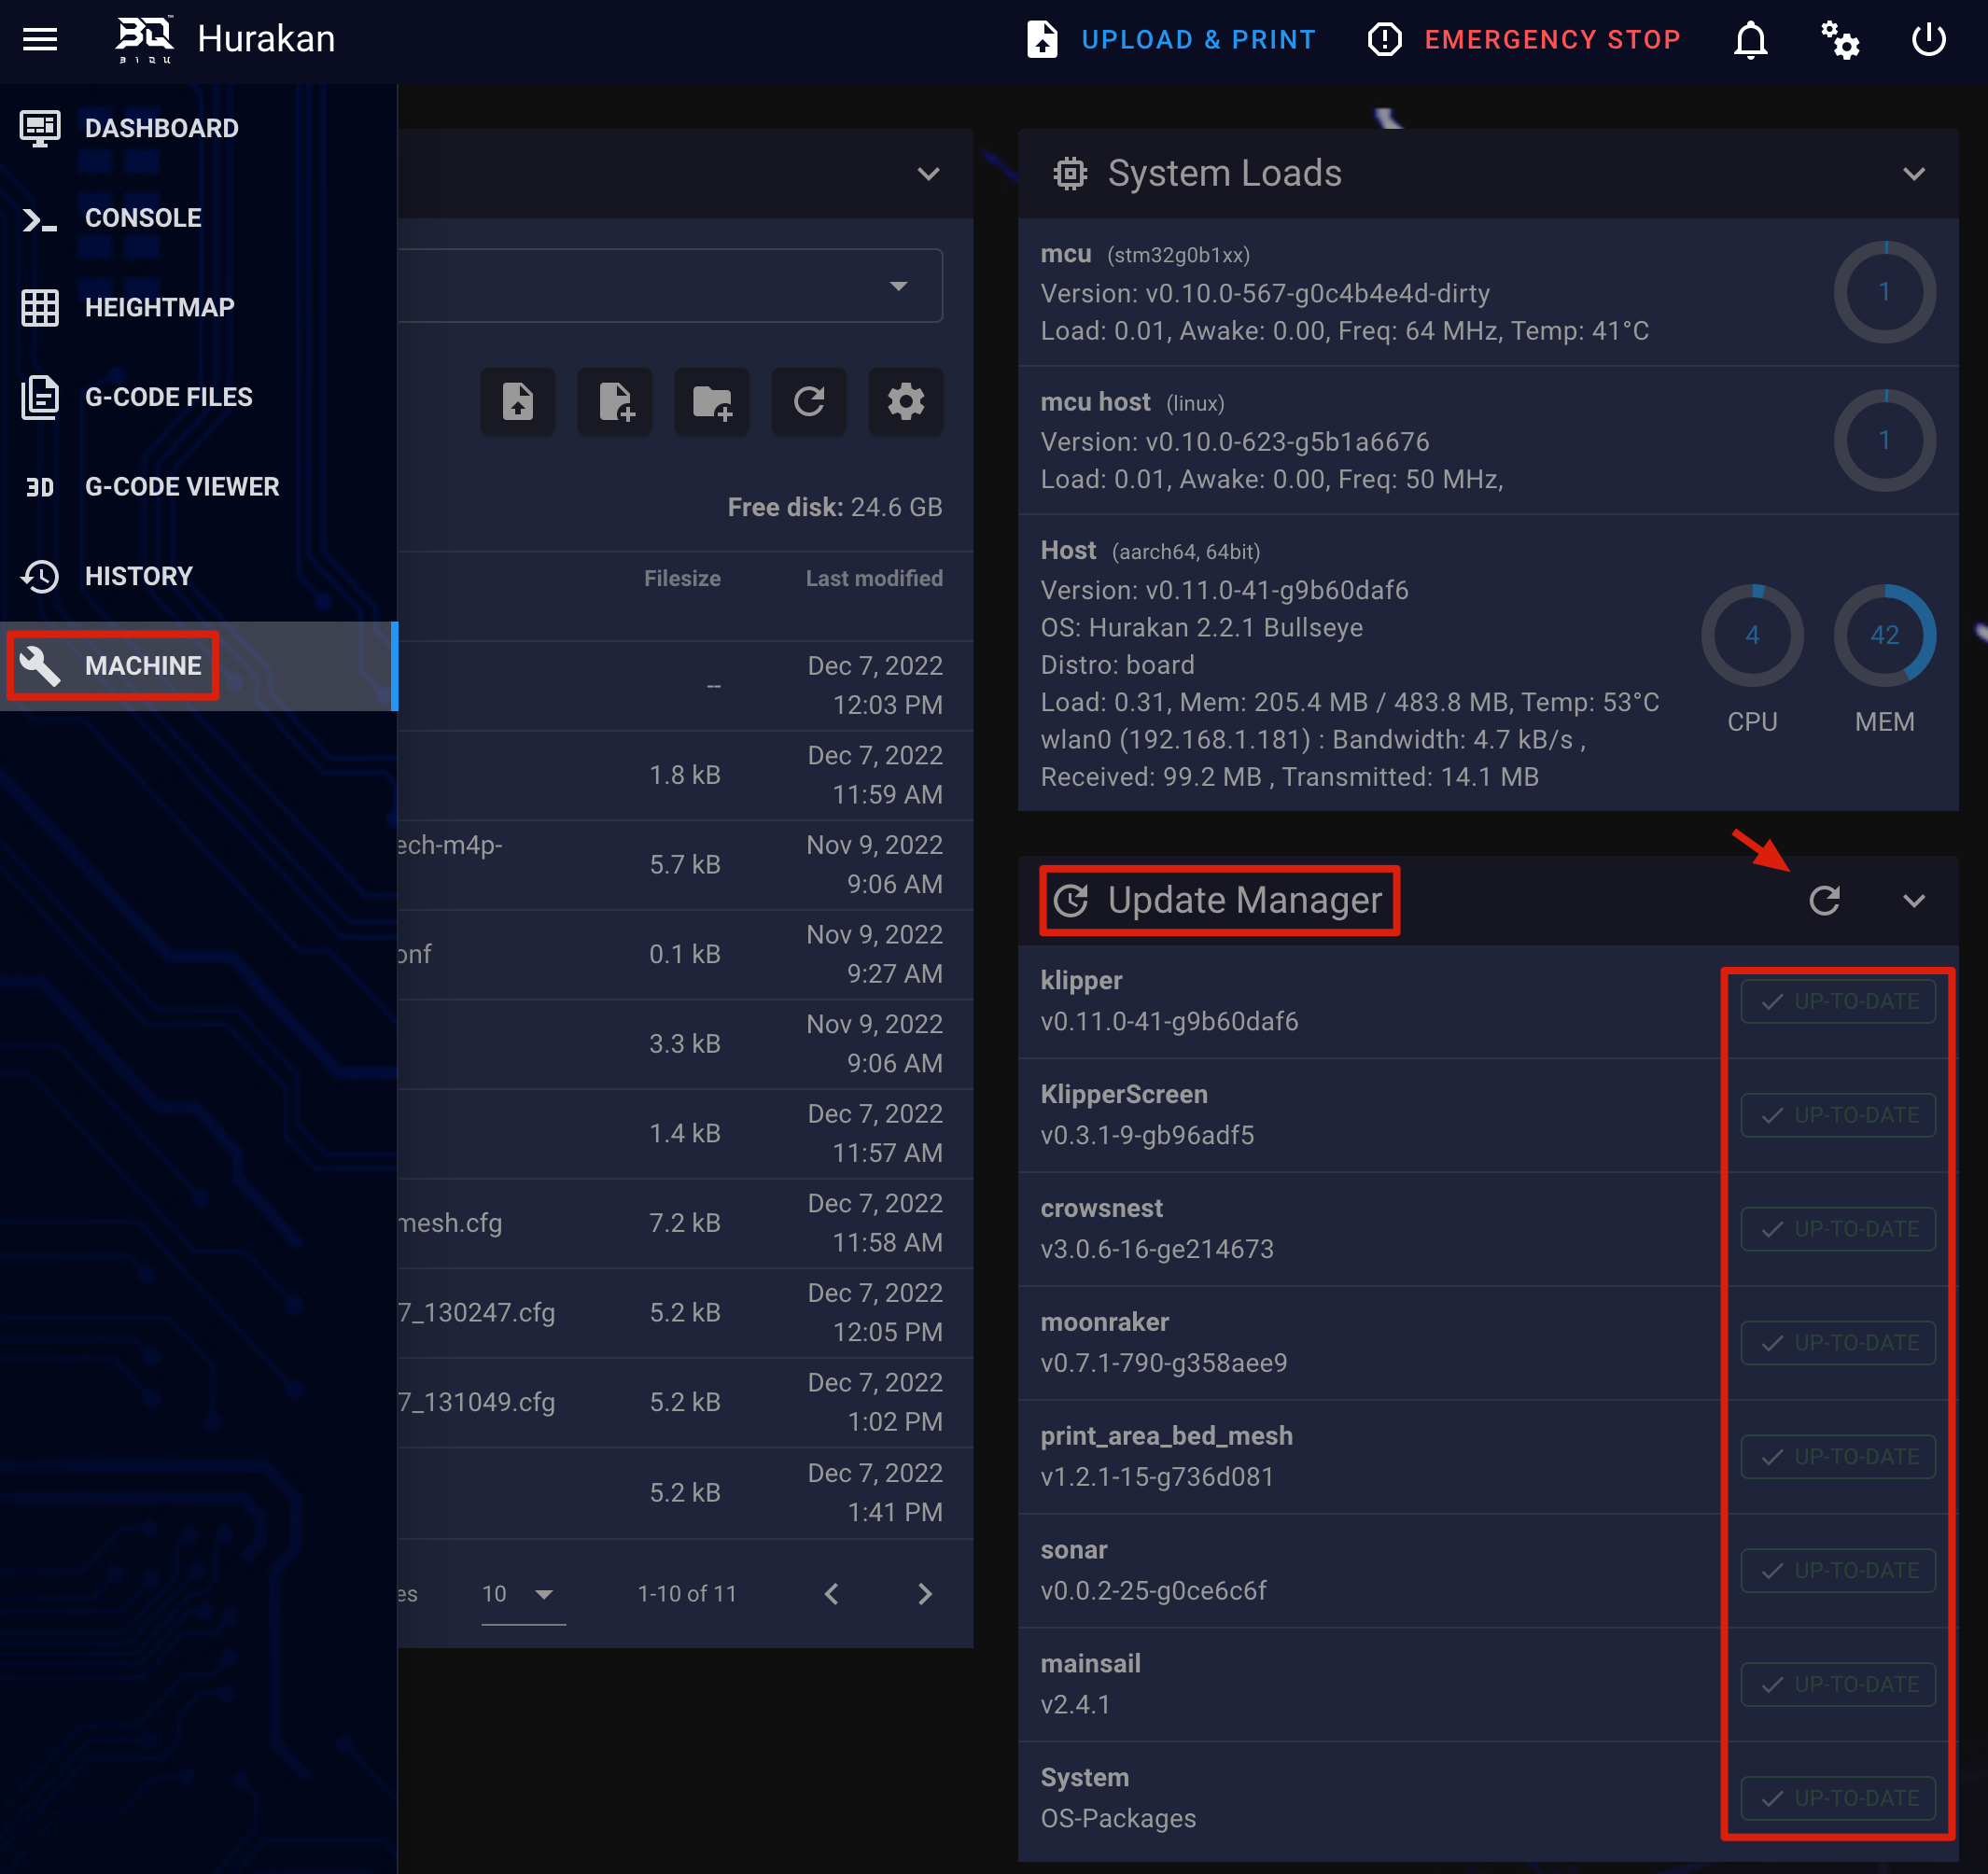
Task: Click the create new folder icon
Action: (711, 402)
